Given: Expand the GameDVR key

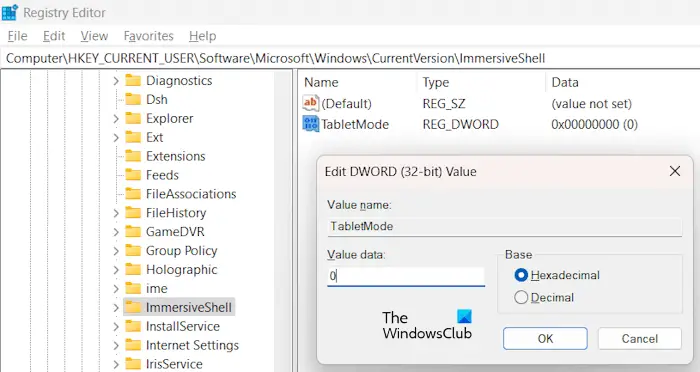Looking at the screenshot, I should pyautogui.click(x=116, y=232).
